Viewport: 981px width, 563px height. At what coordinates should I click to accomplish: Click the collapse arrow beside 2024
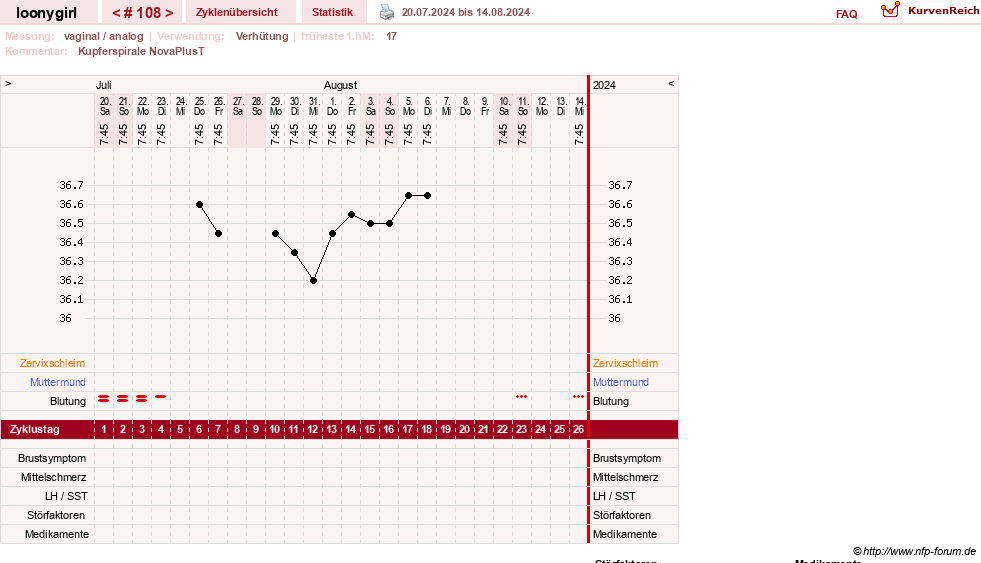(671, 83)
